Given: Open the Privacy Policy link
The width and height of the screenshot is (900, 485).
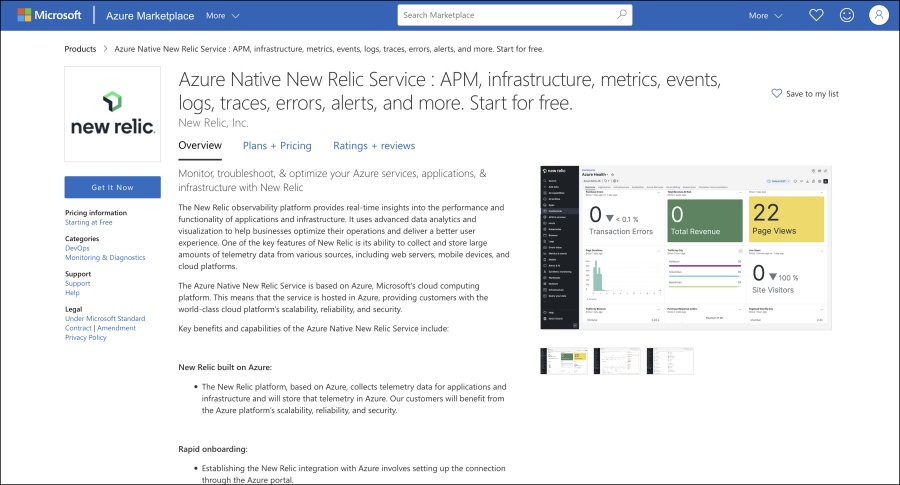Looking at the screenshot, I should (x=86, y=337).
